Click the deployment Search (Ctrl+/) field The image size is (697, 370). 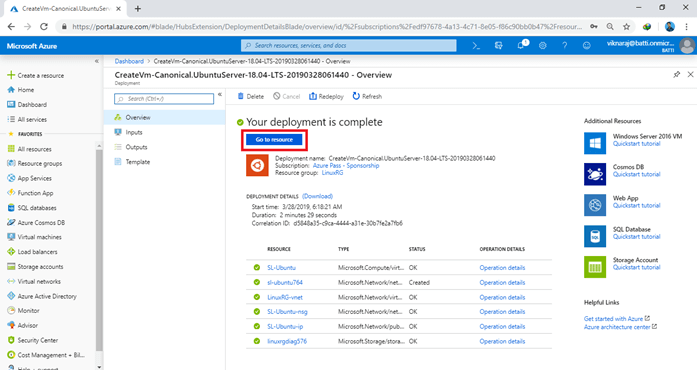[164, 99]
